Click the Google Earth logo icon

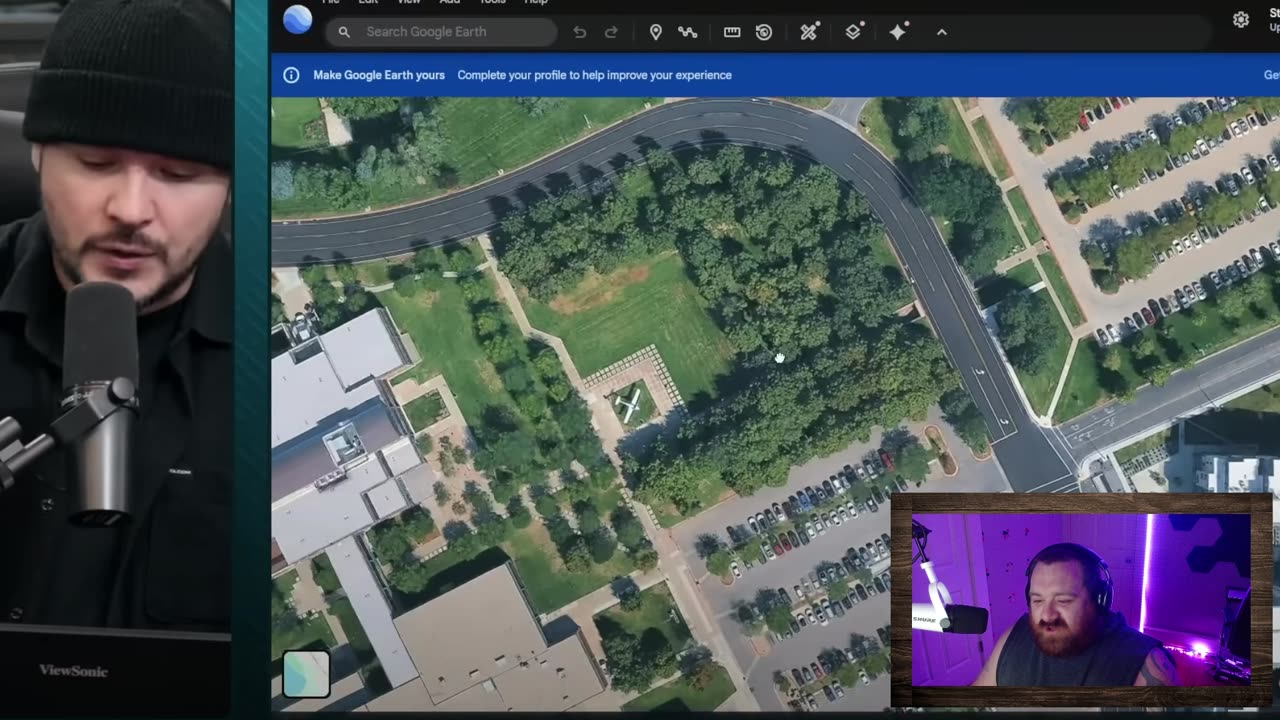[x=297, y=19]
